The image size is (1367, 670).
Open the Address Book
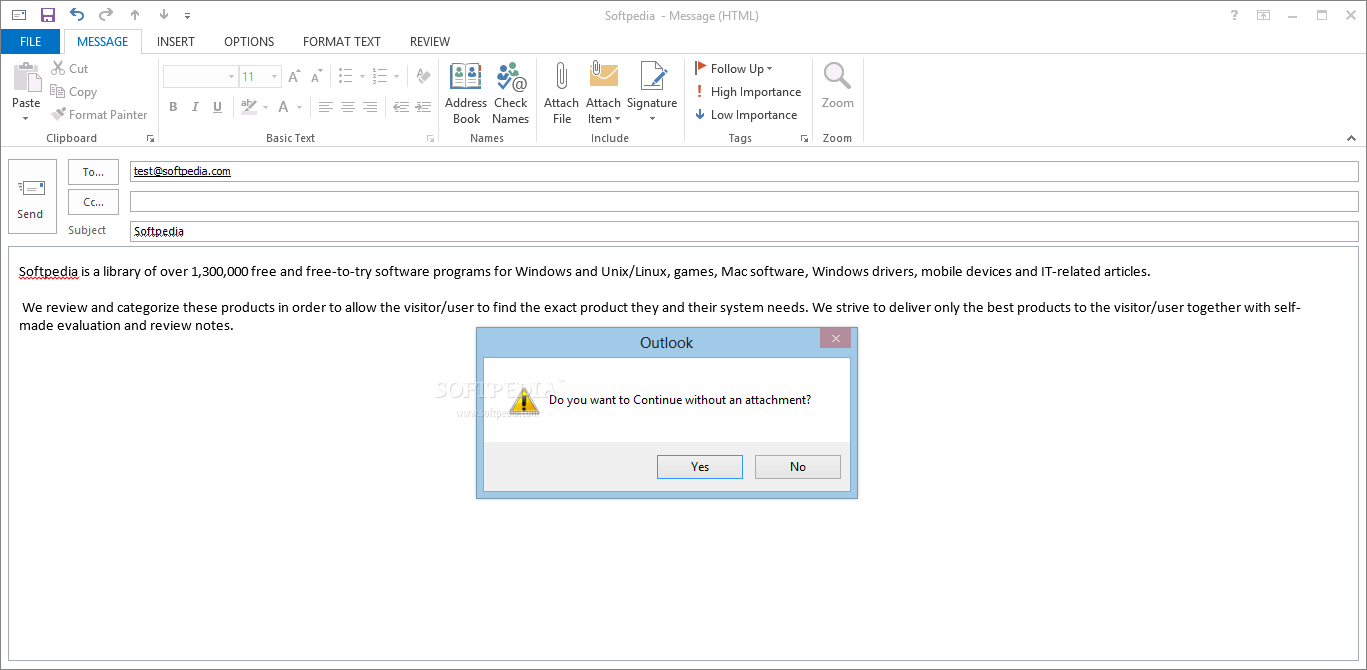(x=466, y=93)
